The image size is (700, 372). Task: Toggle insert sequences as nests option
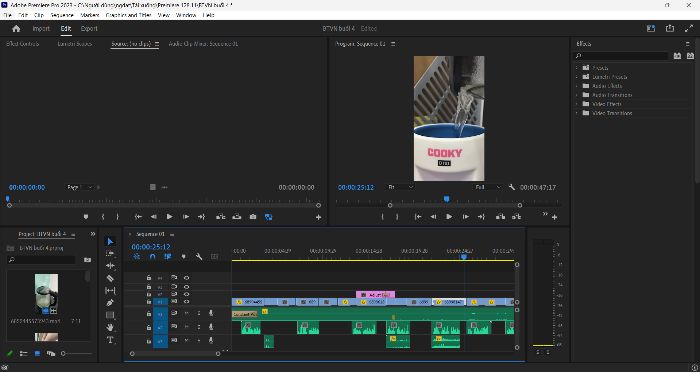pyautogui.click(x=137, y=257)
